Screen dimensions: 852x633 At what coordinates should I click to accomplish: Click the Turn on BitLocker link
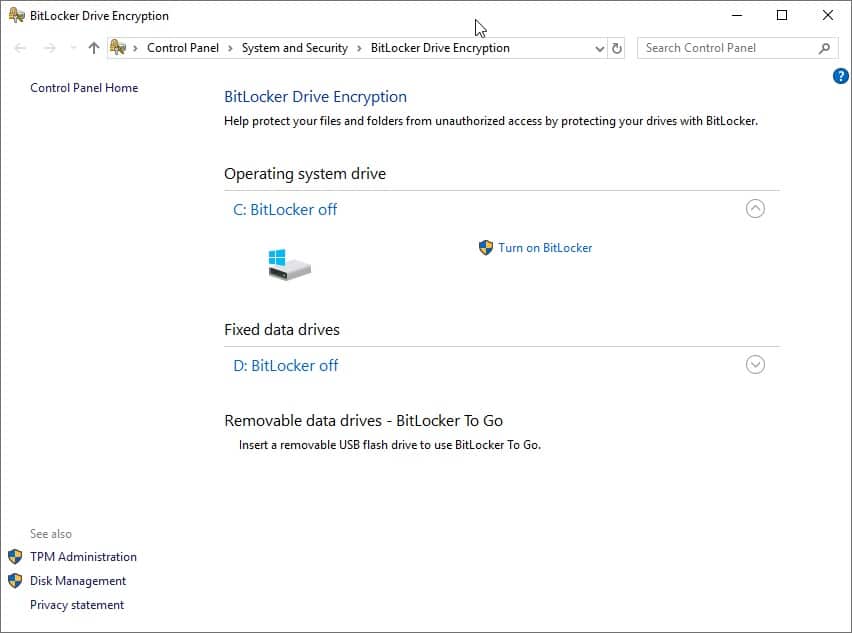click(545, 248)
